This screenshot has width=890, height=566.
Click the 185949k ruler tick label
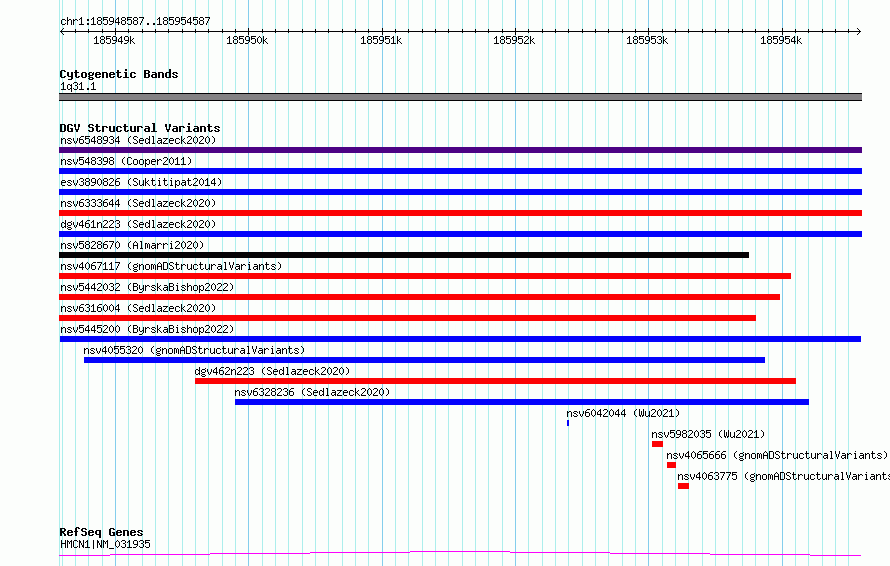point(114,40)
